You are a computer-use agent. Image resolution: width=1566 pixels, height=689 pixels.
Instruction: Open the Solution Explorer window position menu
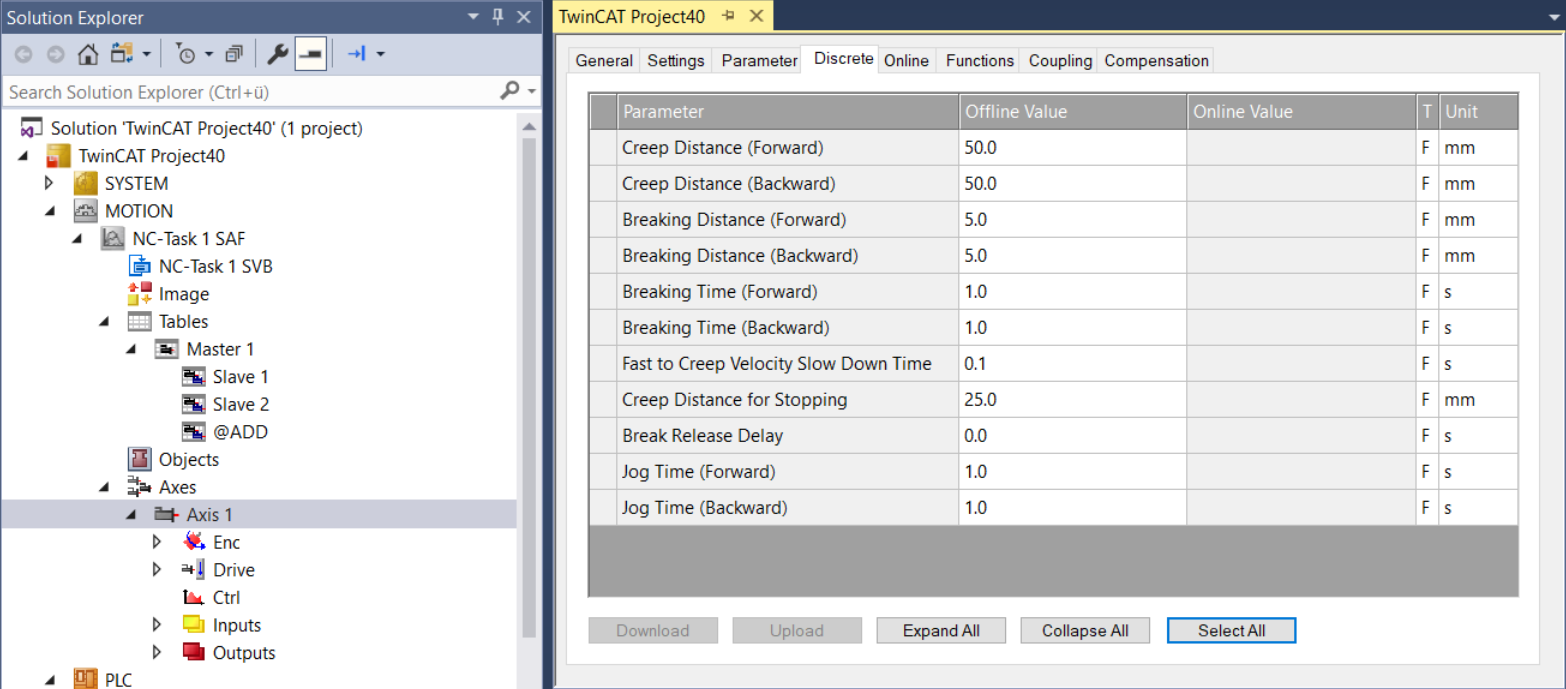tap(473, 17)
